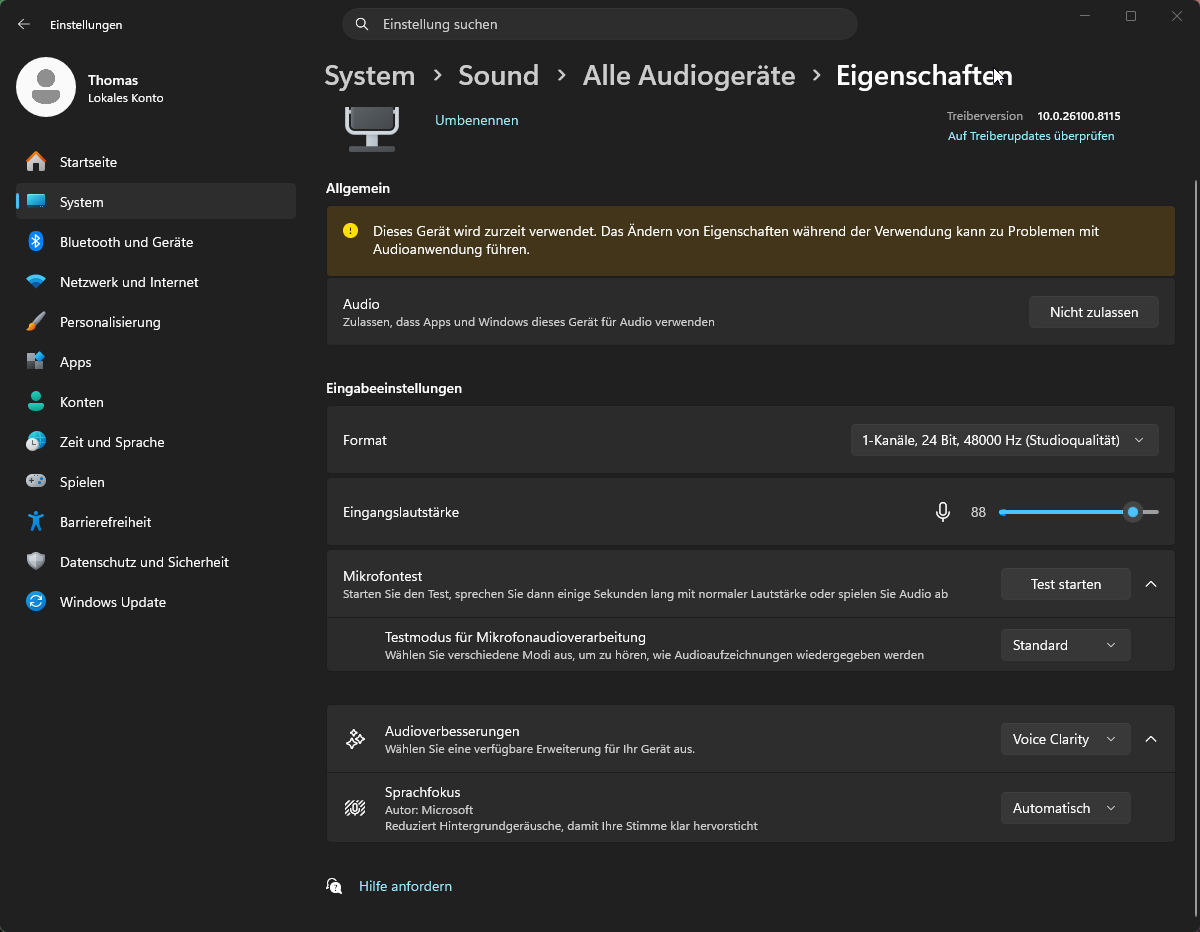Select Alle Audiogeräte breadcrumb
Screen dimensions: 1200x932
(x=689, y=76)
